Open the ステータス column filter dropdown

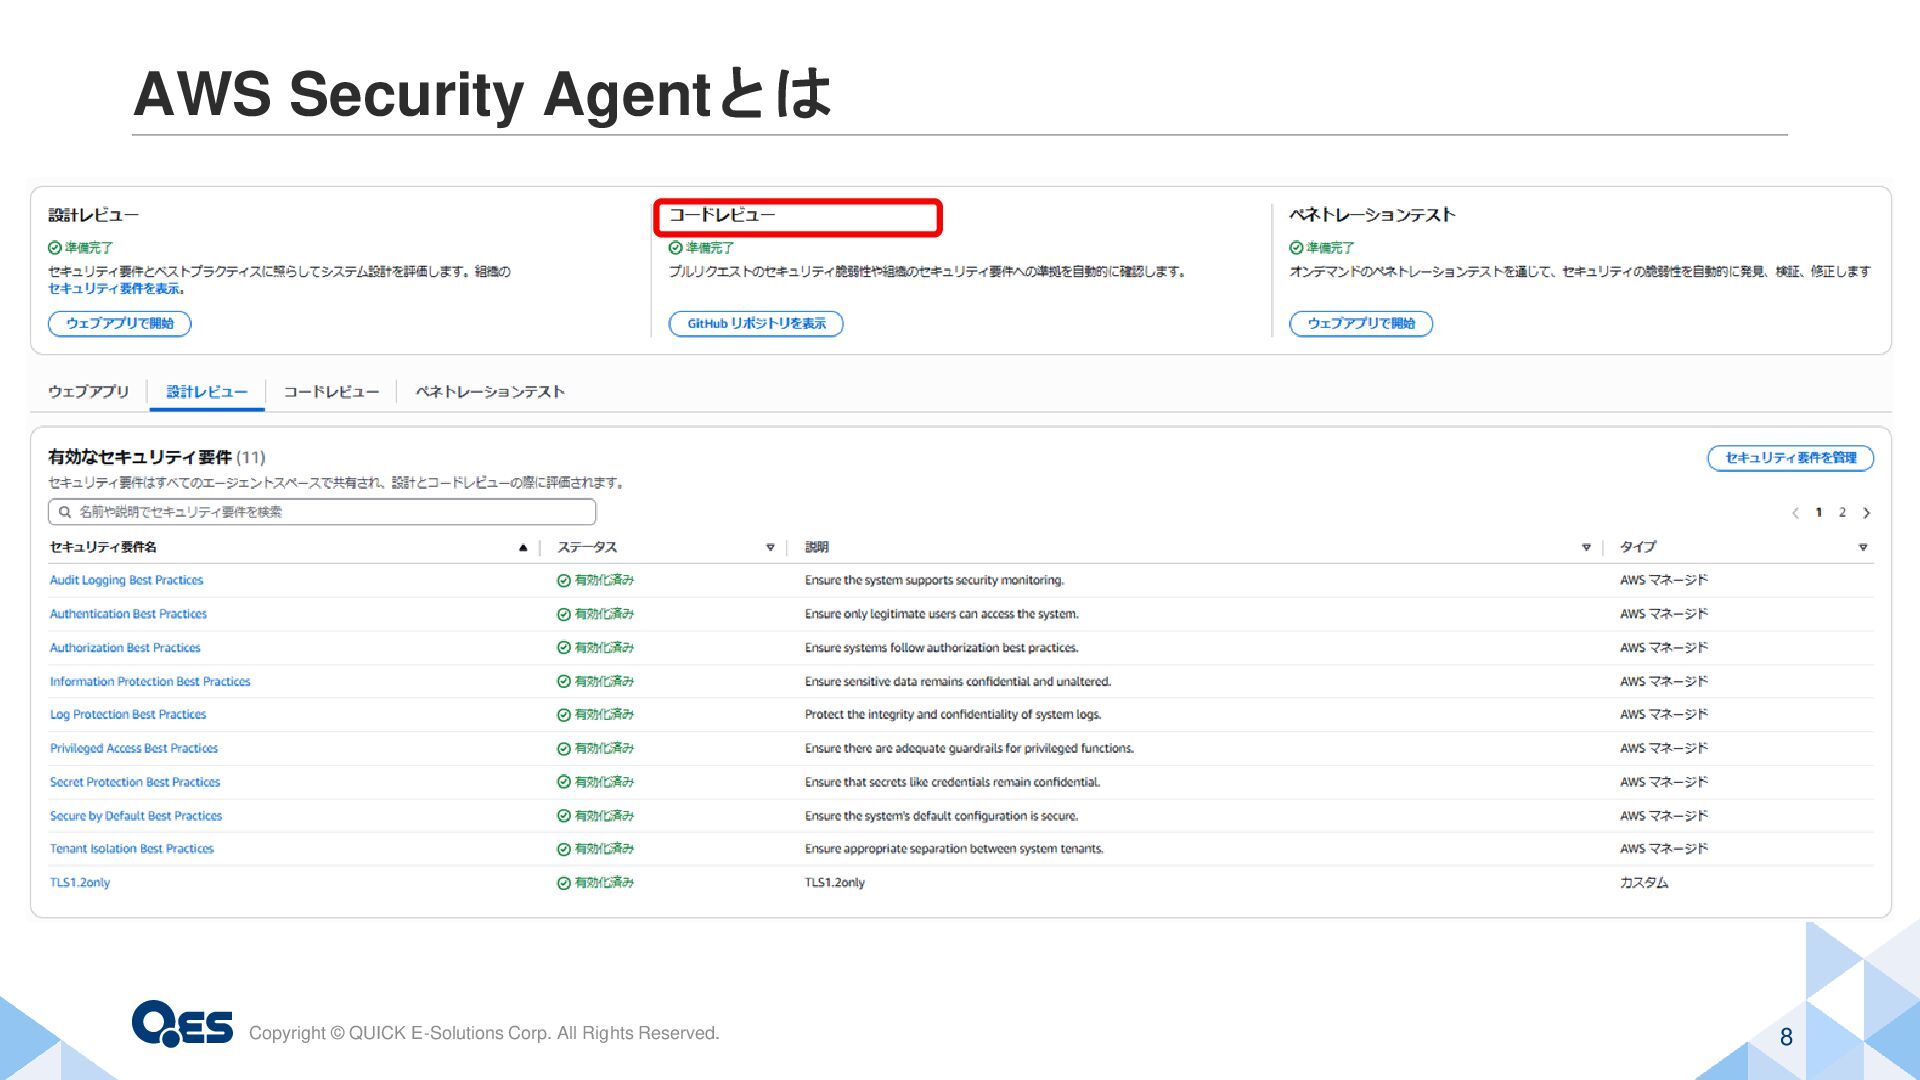click(x=770, y=547)
